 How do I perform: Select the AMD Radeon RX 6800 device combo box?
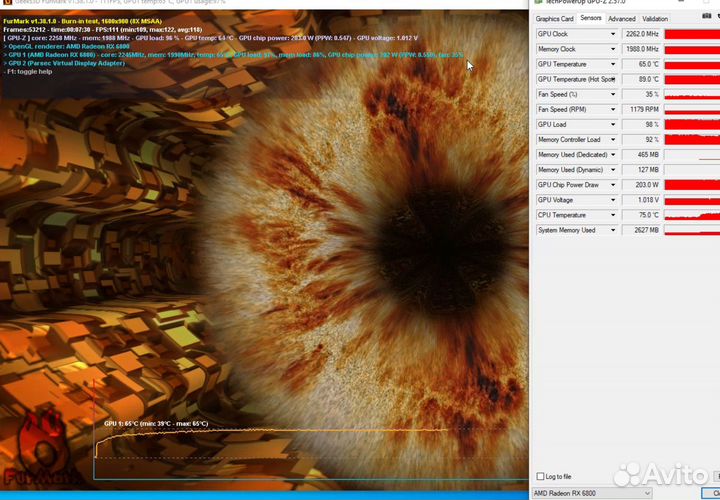(x=592, y=493)
